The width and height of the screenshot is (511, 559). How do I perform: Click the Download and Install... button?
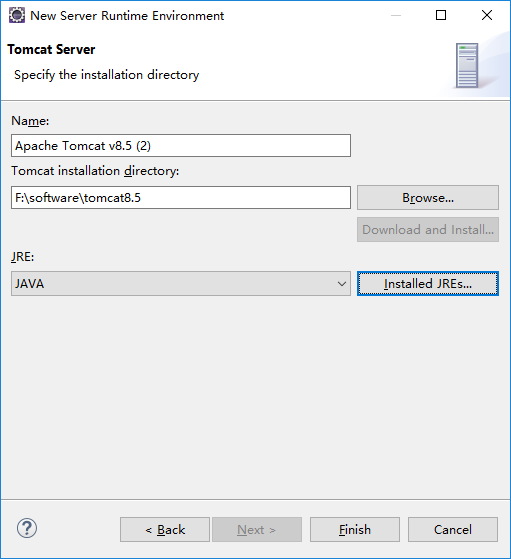click(x=428, y=230)
